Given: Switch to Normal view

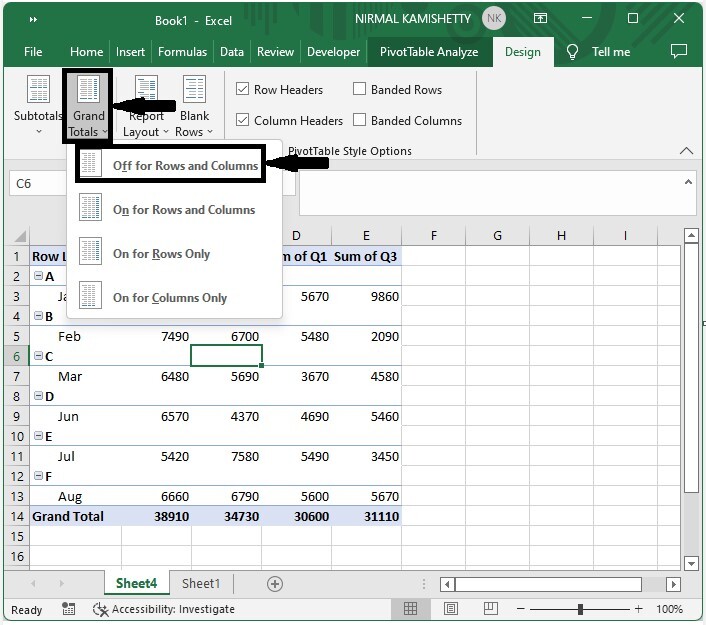Looking at the screenshot, I should [410, 609].
